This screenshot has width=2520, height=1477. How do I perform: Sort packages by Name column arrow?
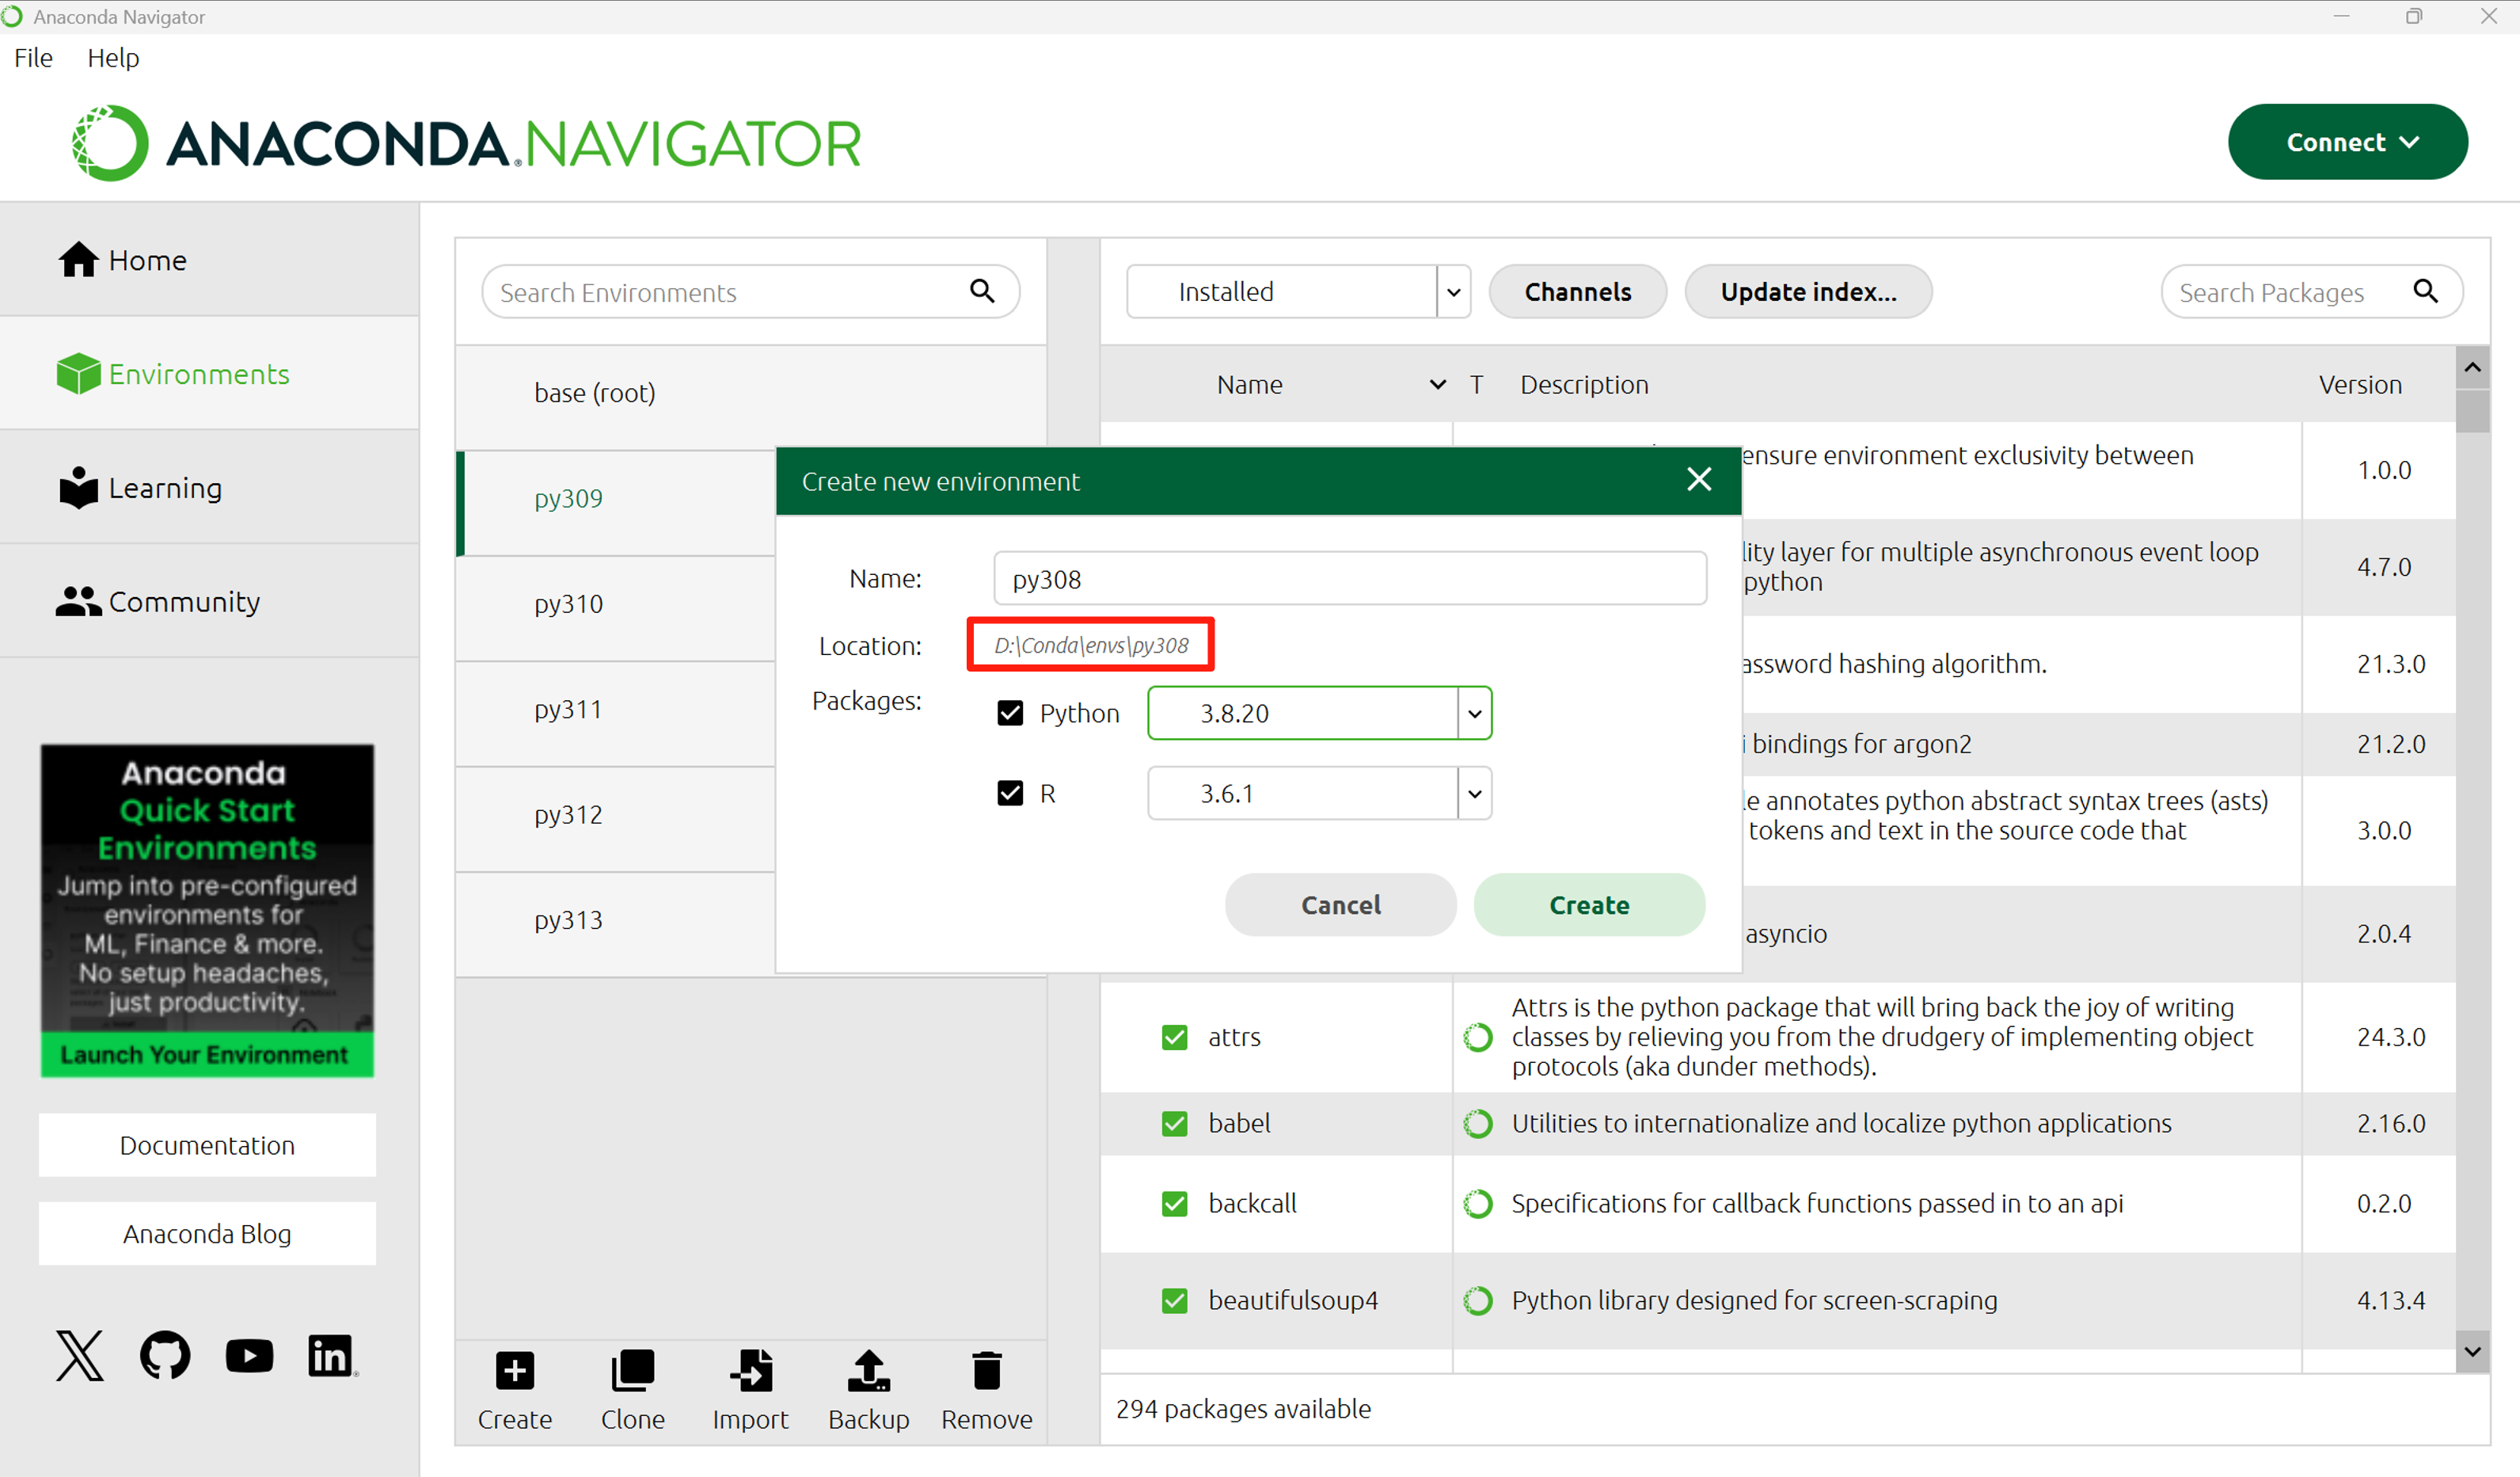pos(1438,385)
